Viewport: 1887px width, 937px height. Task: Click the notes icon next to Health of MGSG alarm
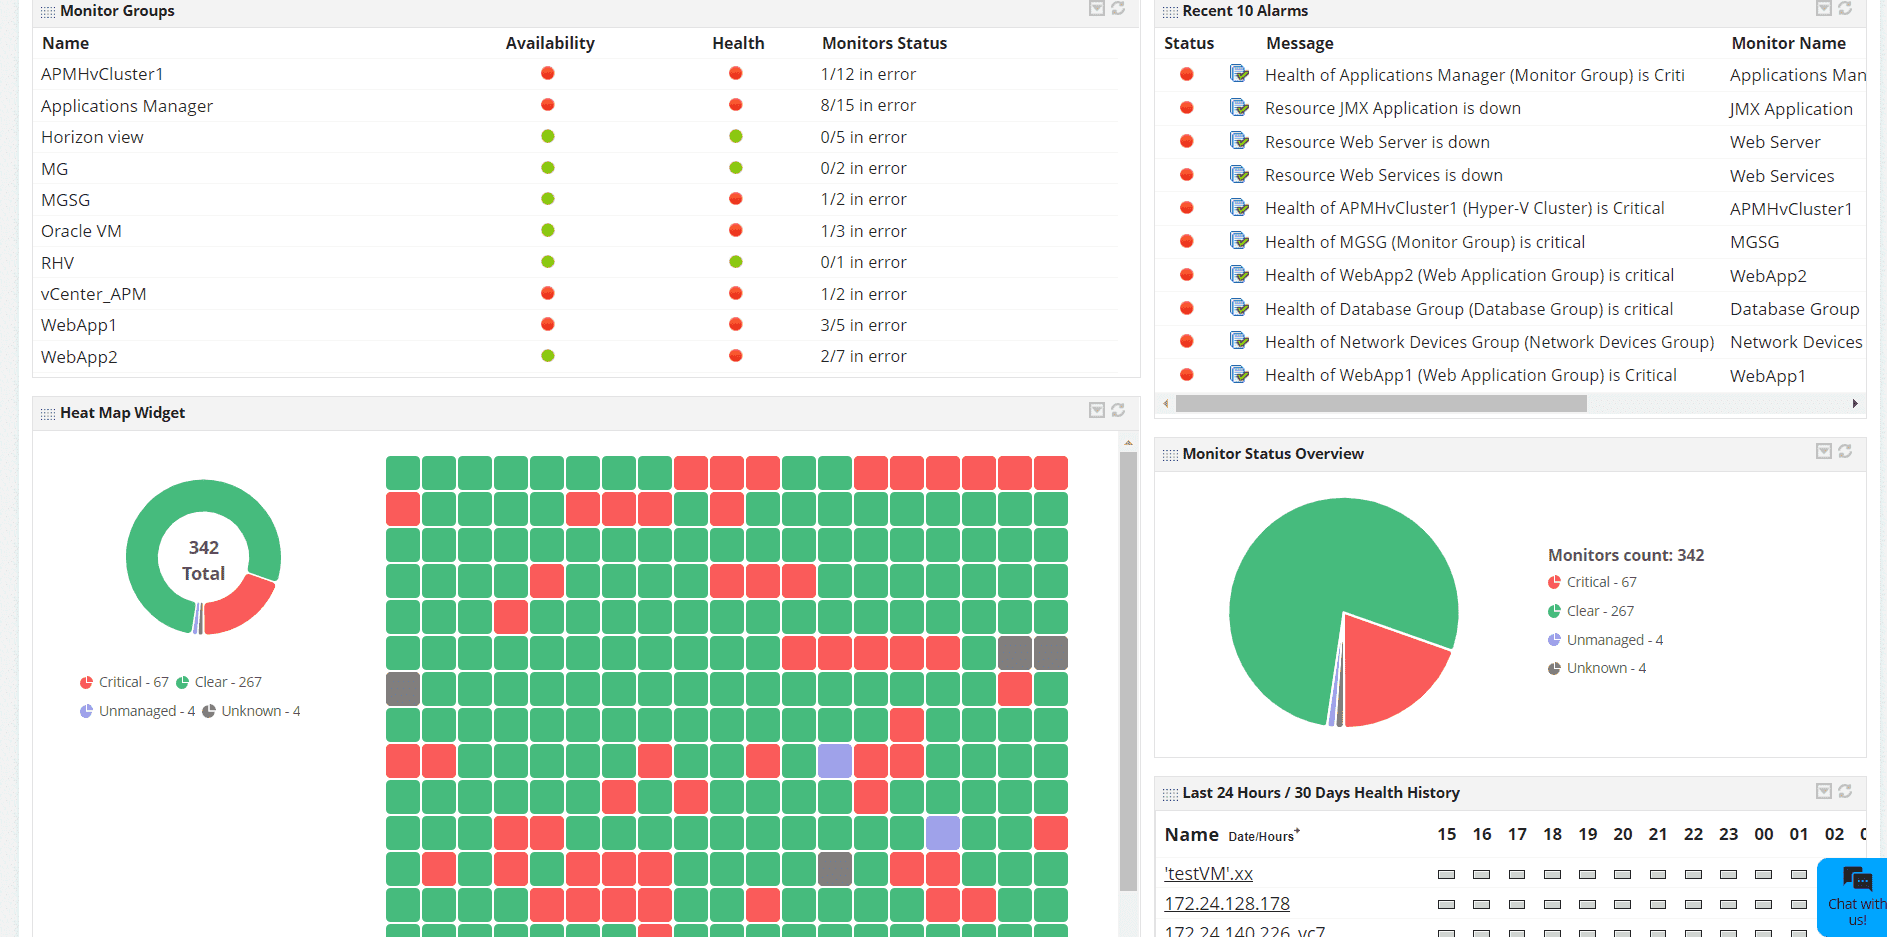[1239, 240]
